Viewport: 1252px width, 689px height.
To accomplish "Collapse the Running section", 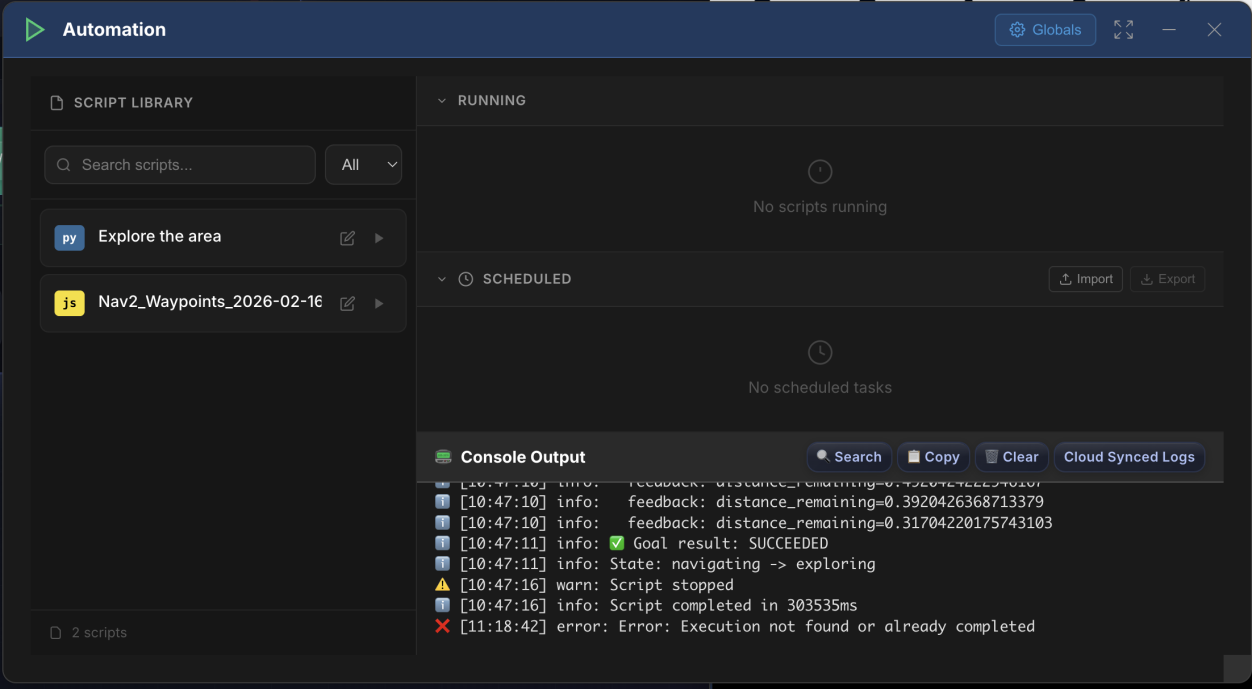I will tap(442, 101).
